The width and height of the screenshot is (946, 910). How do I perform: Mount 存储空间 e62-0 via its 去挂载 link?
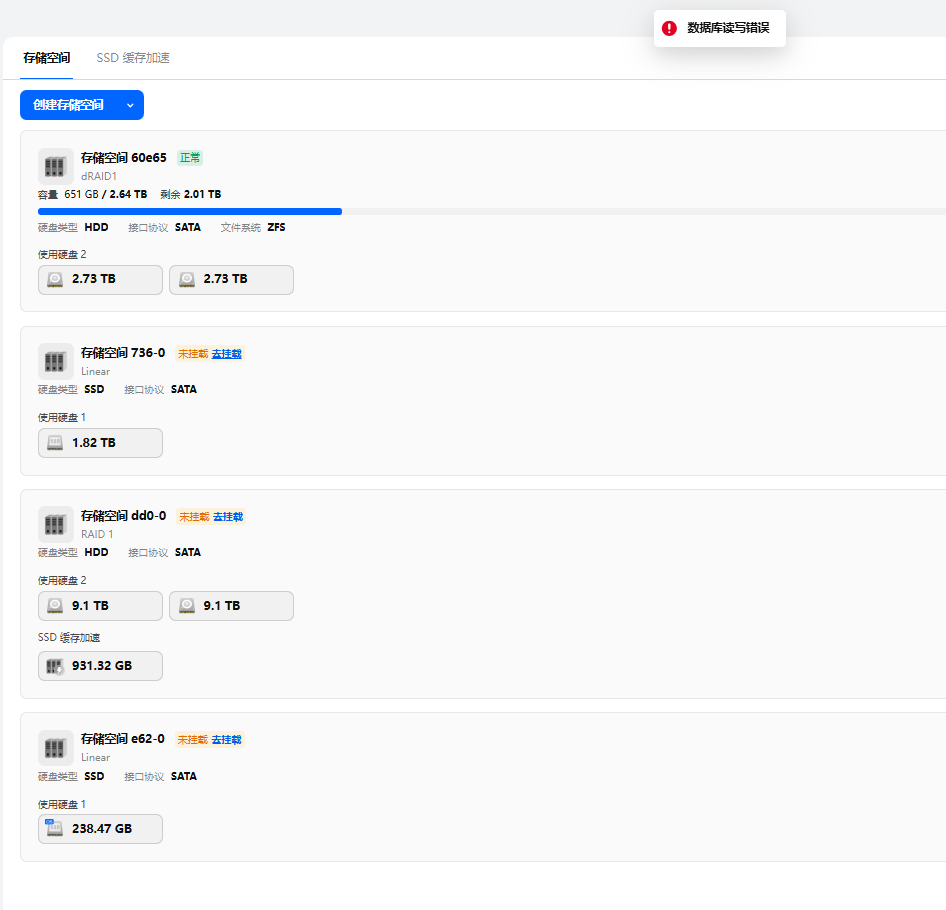click(227, 740)
